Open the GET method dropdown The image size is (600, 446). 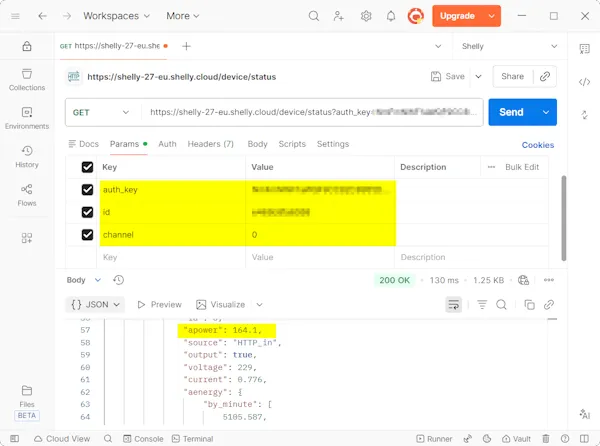click(101, 112)
